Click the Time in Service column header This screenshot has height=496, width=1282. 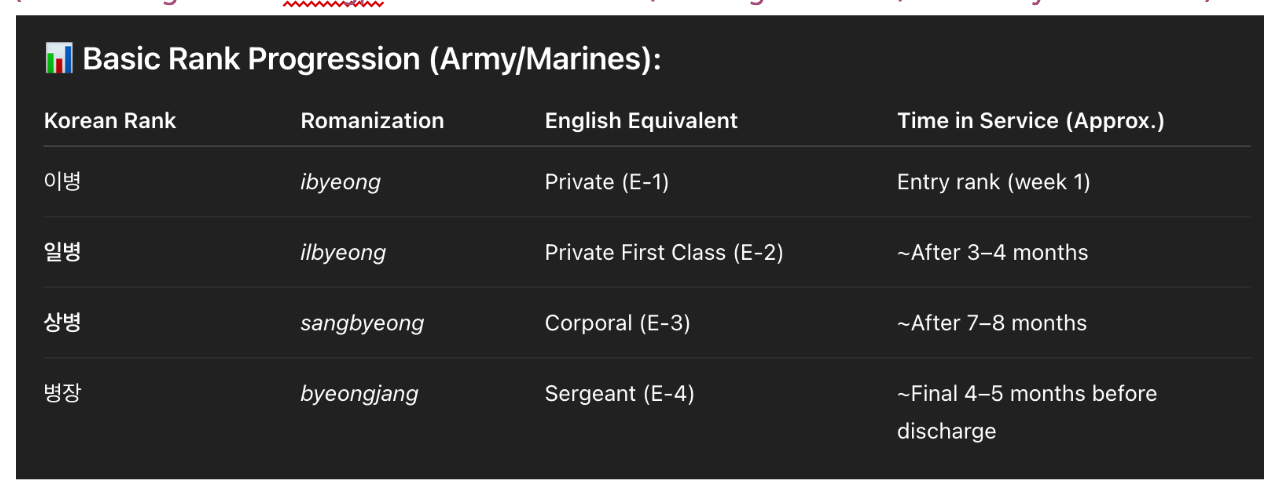click(1030, 121)
